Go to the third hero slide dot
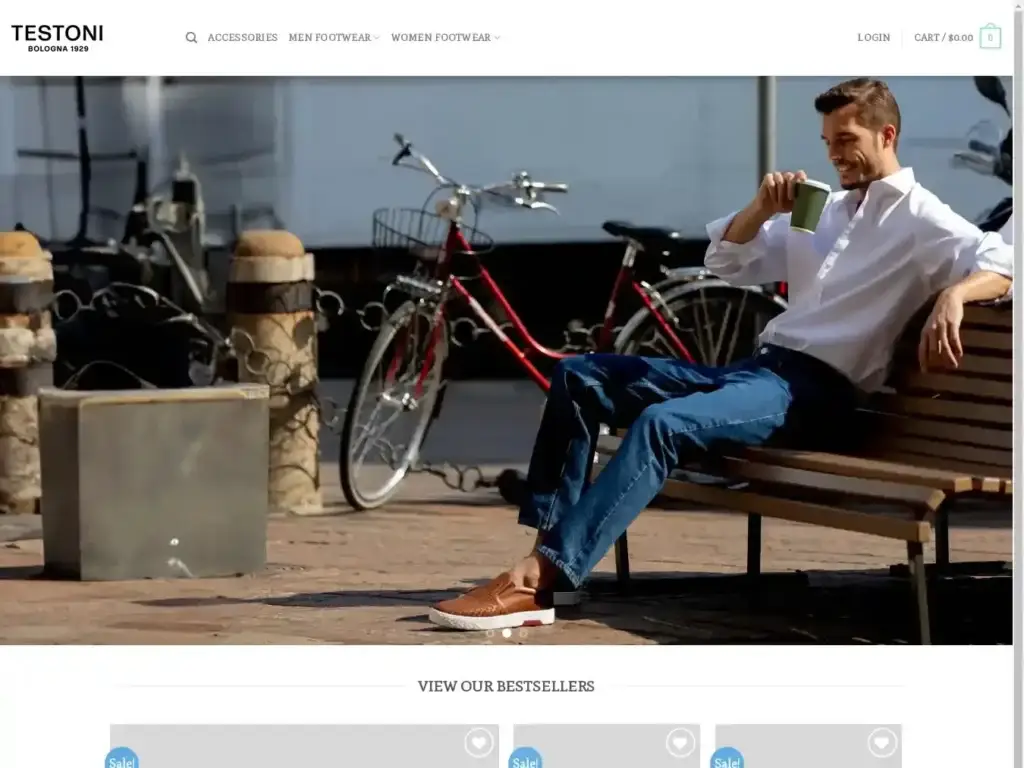The width and height of the screenshot is (1024, 768). tap(522, 633)
